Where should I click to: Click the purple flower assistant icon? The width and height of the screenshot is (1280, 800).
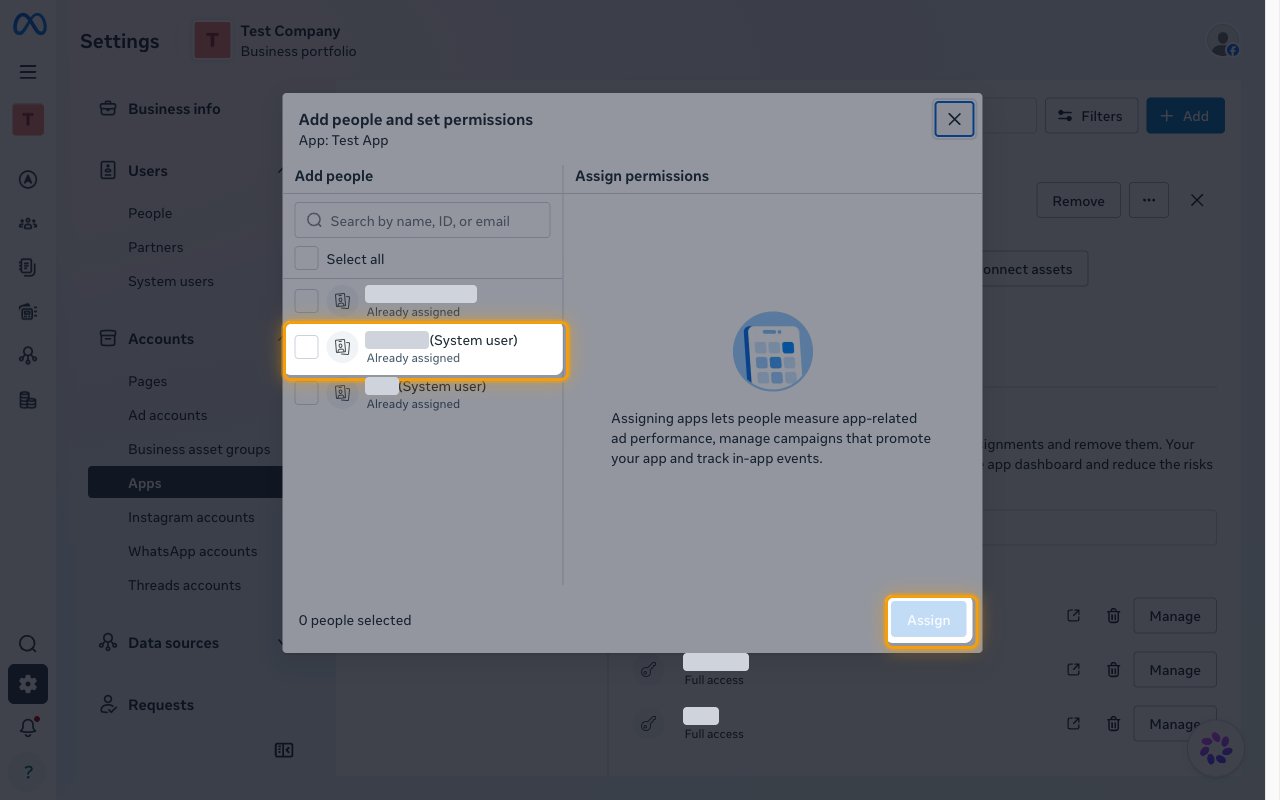pyautogui.click(x=1216, y=747)
